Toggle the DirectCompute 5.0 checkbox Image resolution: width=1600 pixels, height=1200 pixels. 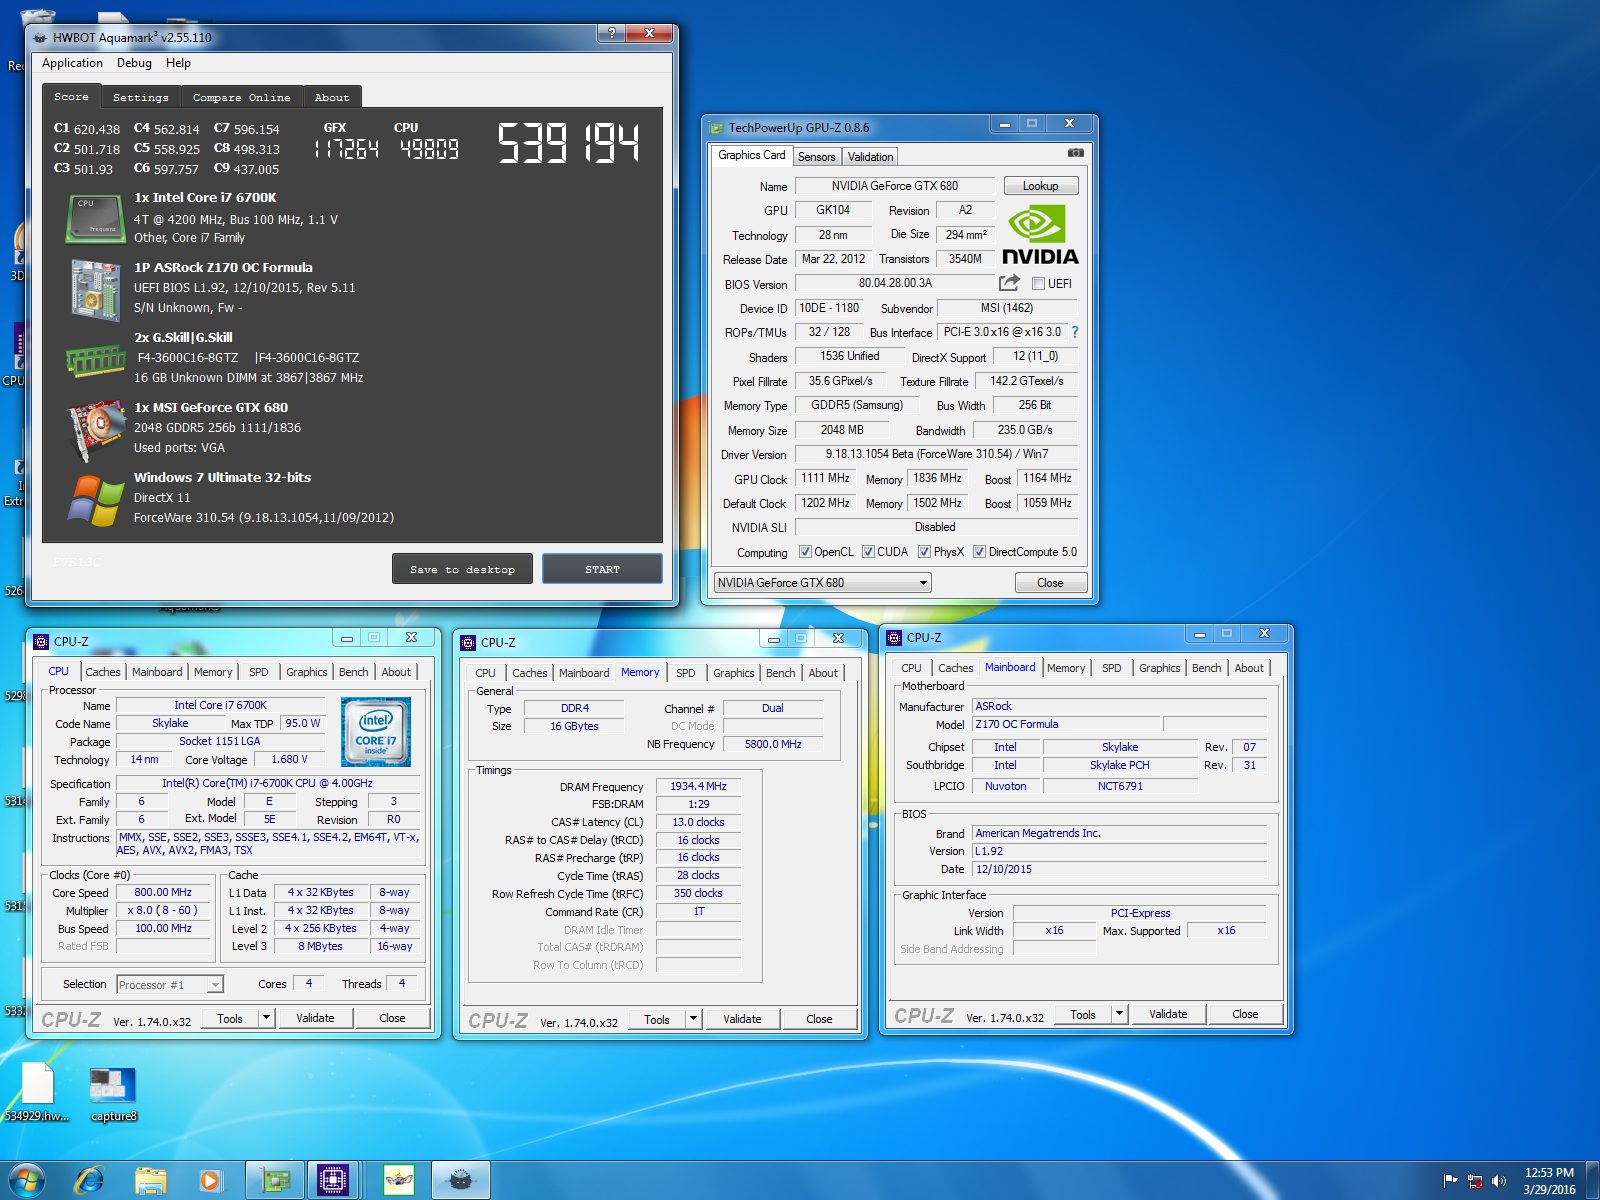click(x=979, y=552)
